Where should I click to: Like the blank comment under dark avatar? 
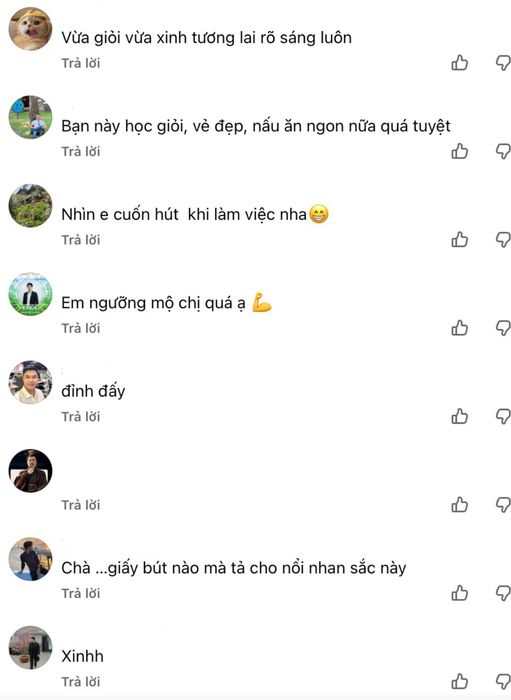pyautogui.click(x=459, y=505)
